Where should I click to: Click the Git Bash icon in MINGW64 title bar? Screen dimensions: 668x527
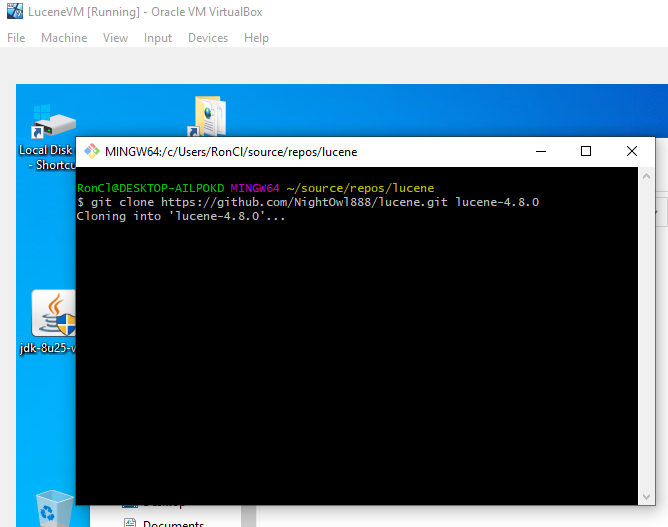92,152
